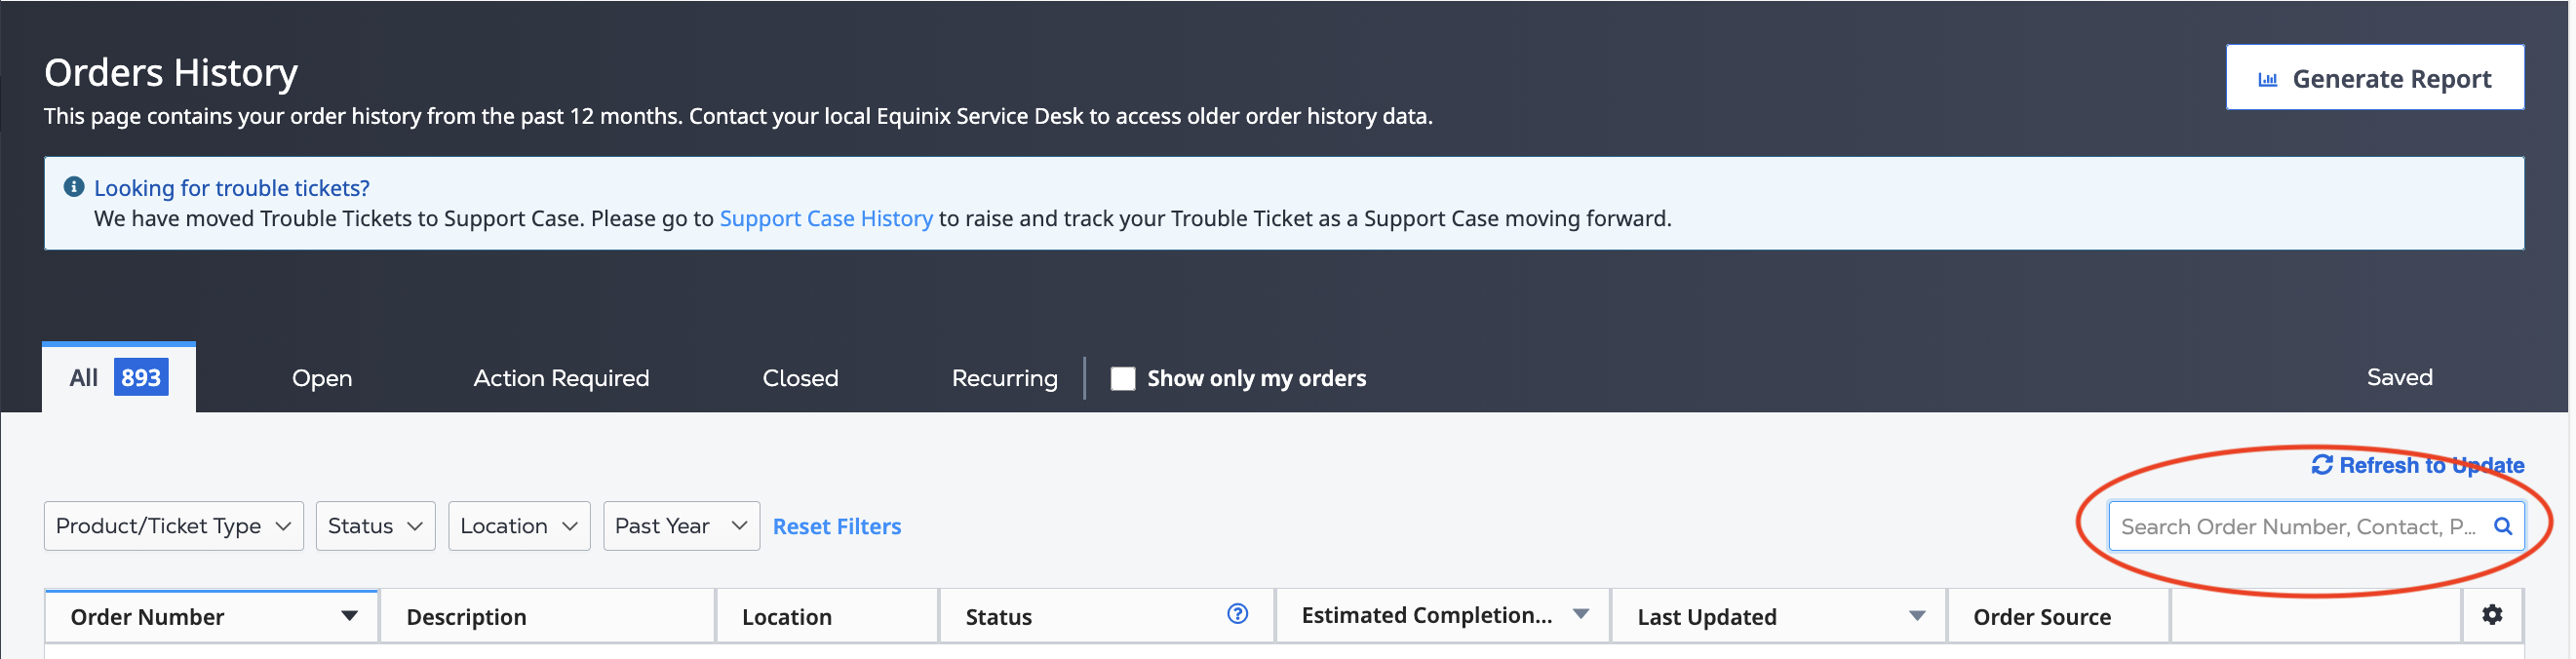This screenshot has width=2576, height=659.
Task: Expand the Product/Ticket Type dropdown
Action: point(173,526)
